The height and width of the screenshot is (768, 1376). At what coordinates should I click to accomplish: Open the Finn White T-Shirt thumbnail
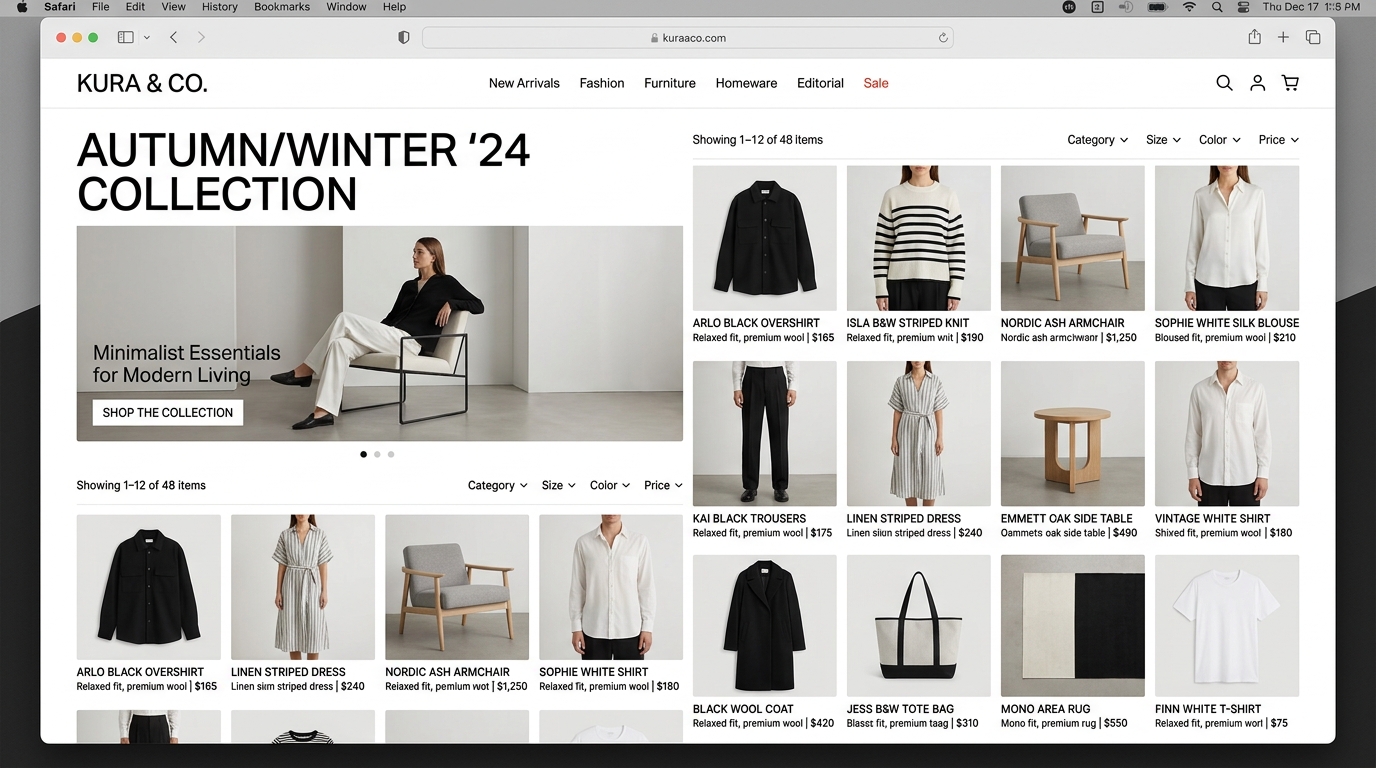point(1226,626)
